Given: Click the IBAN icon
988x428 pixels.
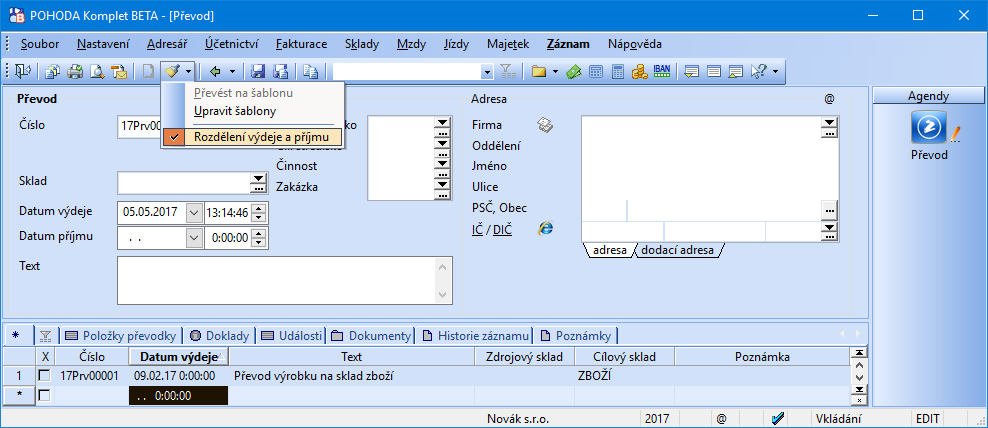Looking at the screenshot, I should [662, 71].
